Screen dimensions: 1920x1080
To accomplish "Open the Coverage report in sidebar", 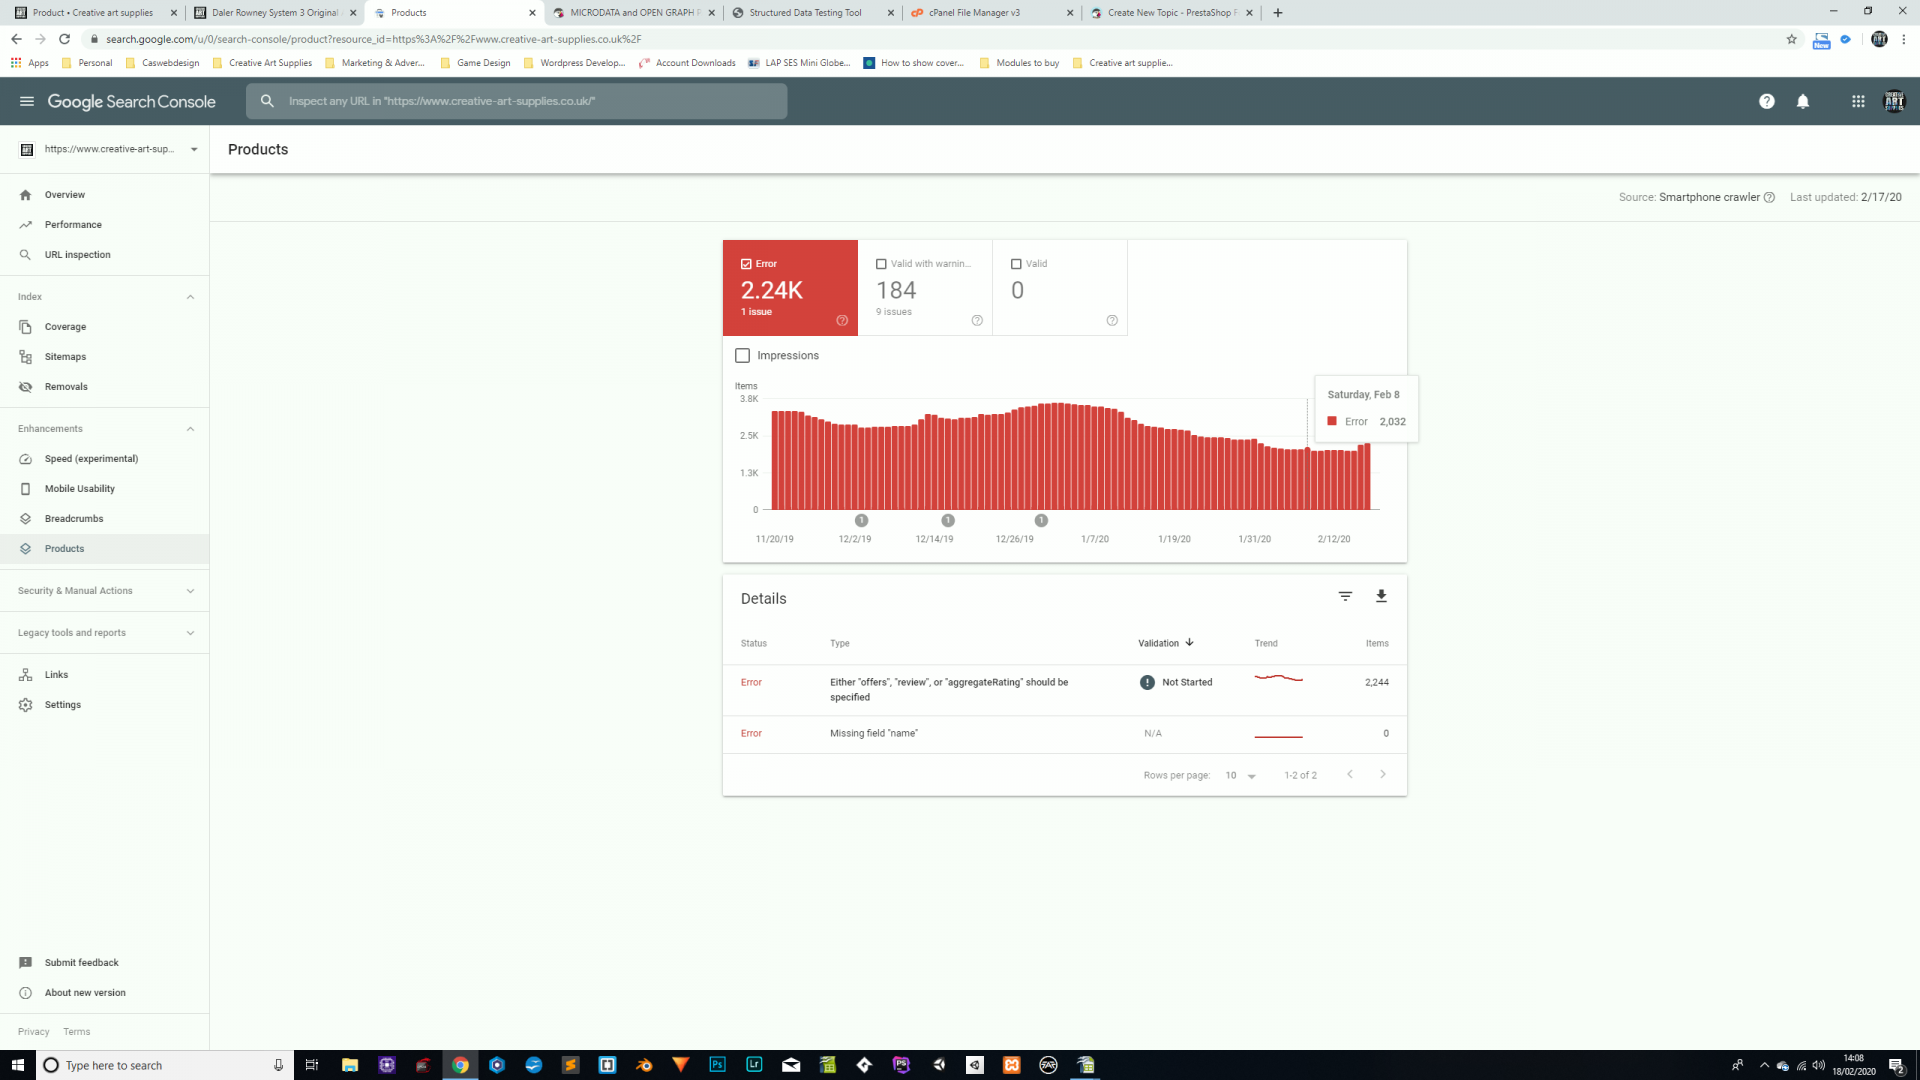I will 65,327.
